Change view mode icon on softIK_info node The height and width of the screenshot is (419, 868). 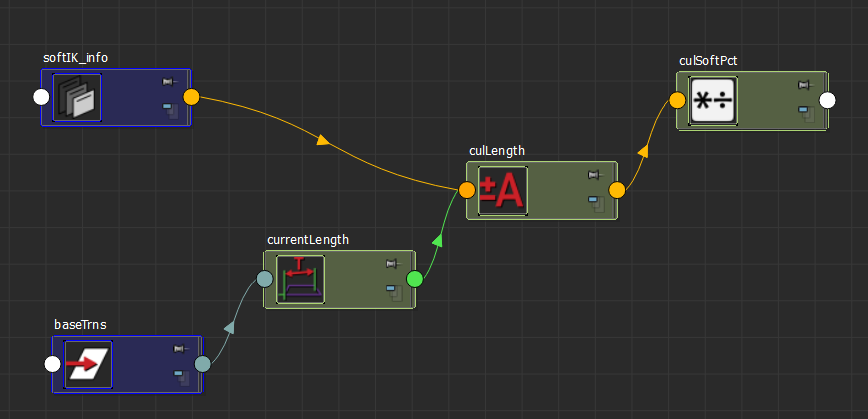[170, 110]
